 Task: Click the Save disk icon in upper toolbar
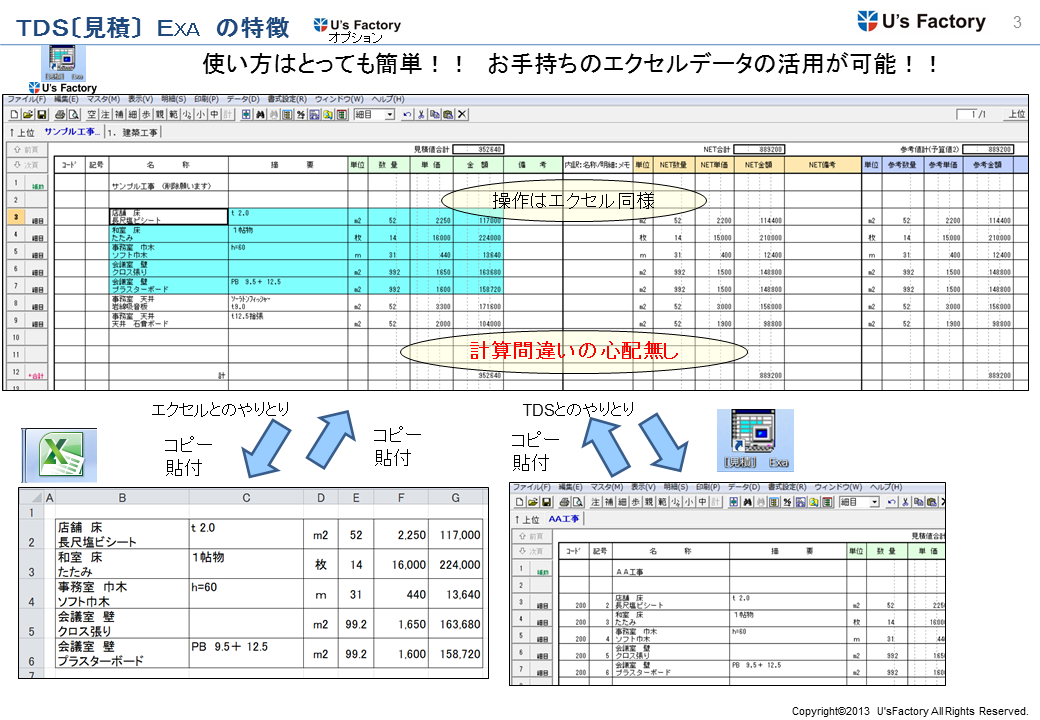[42, 114]
